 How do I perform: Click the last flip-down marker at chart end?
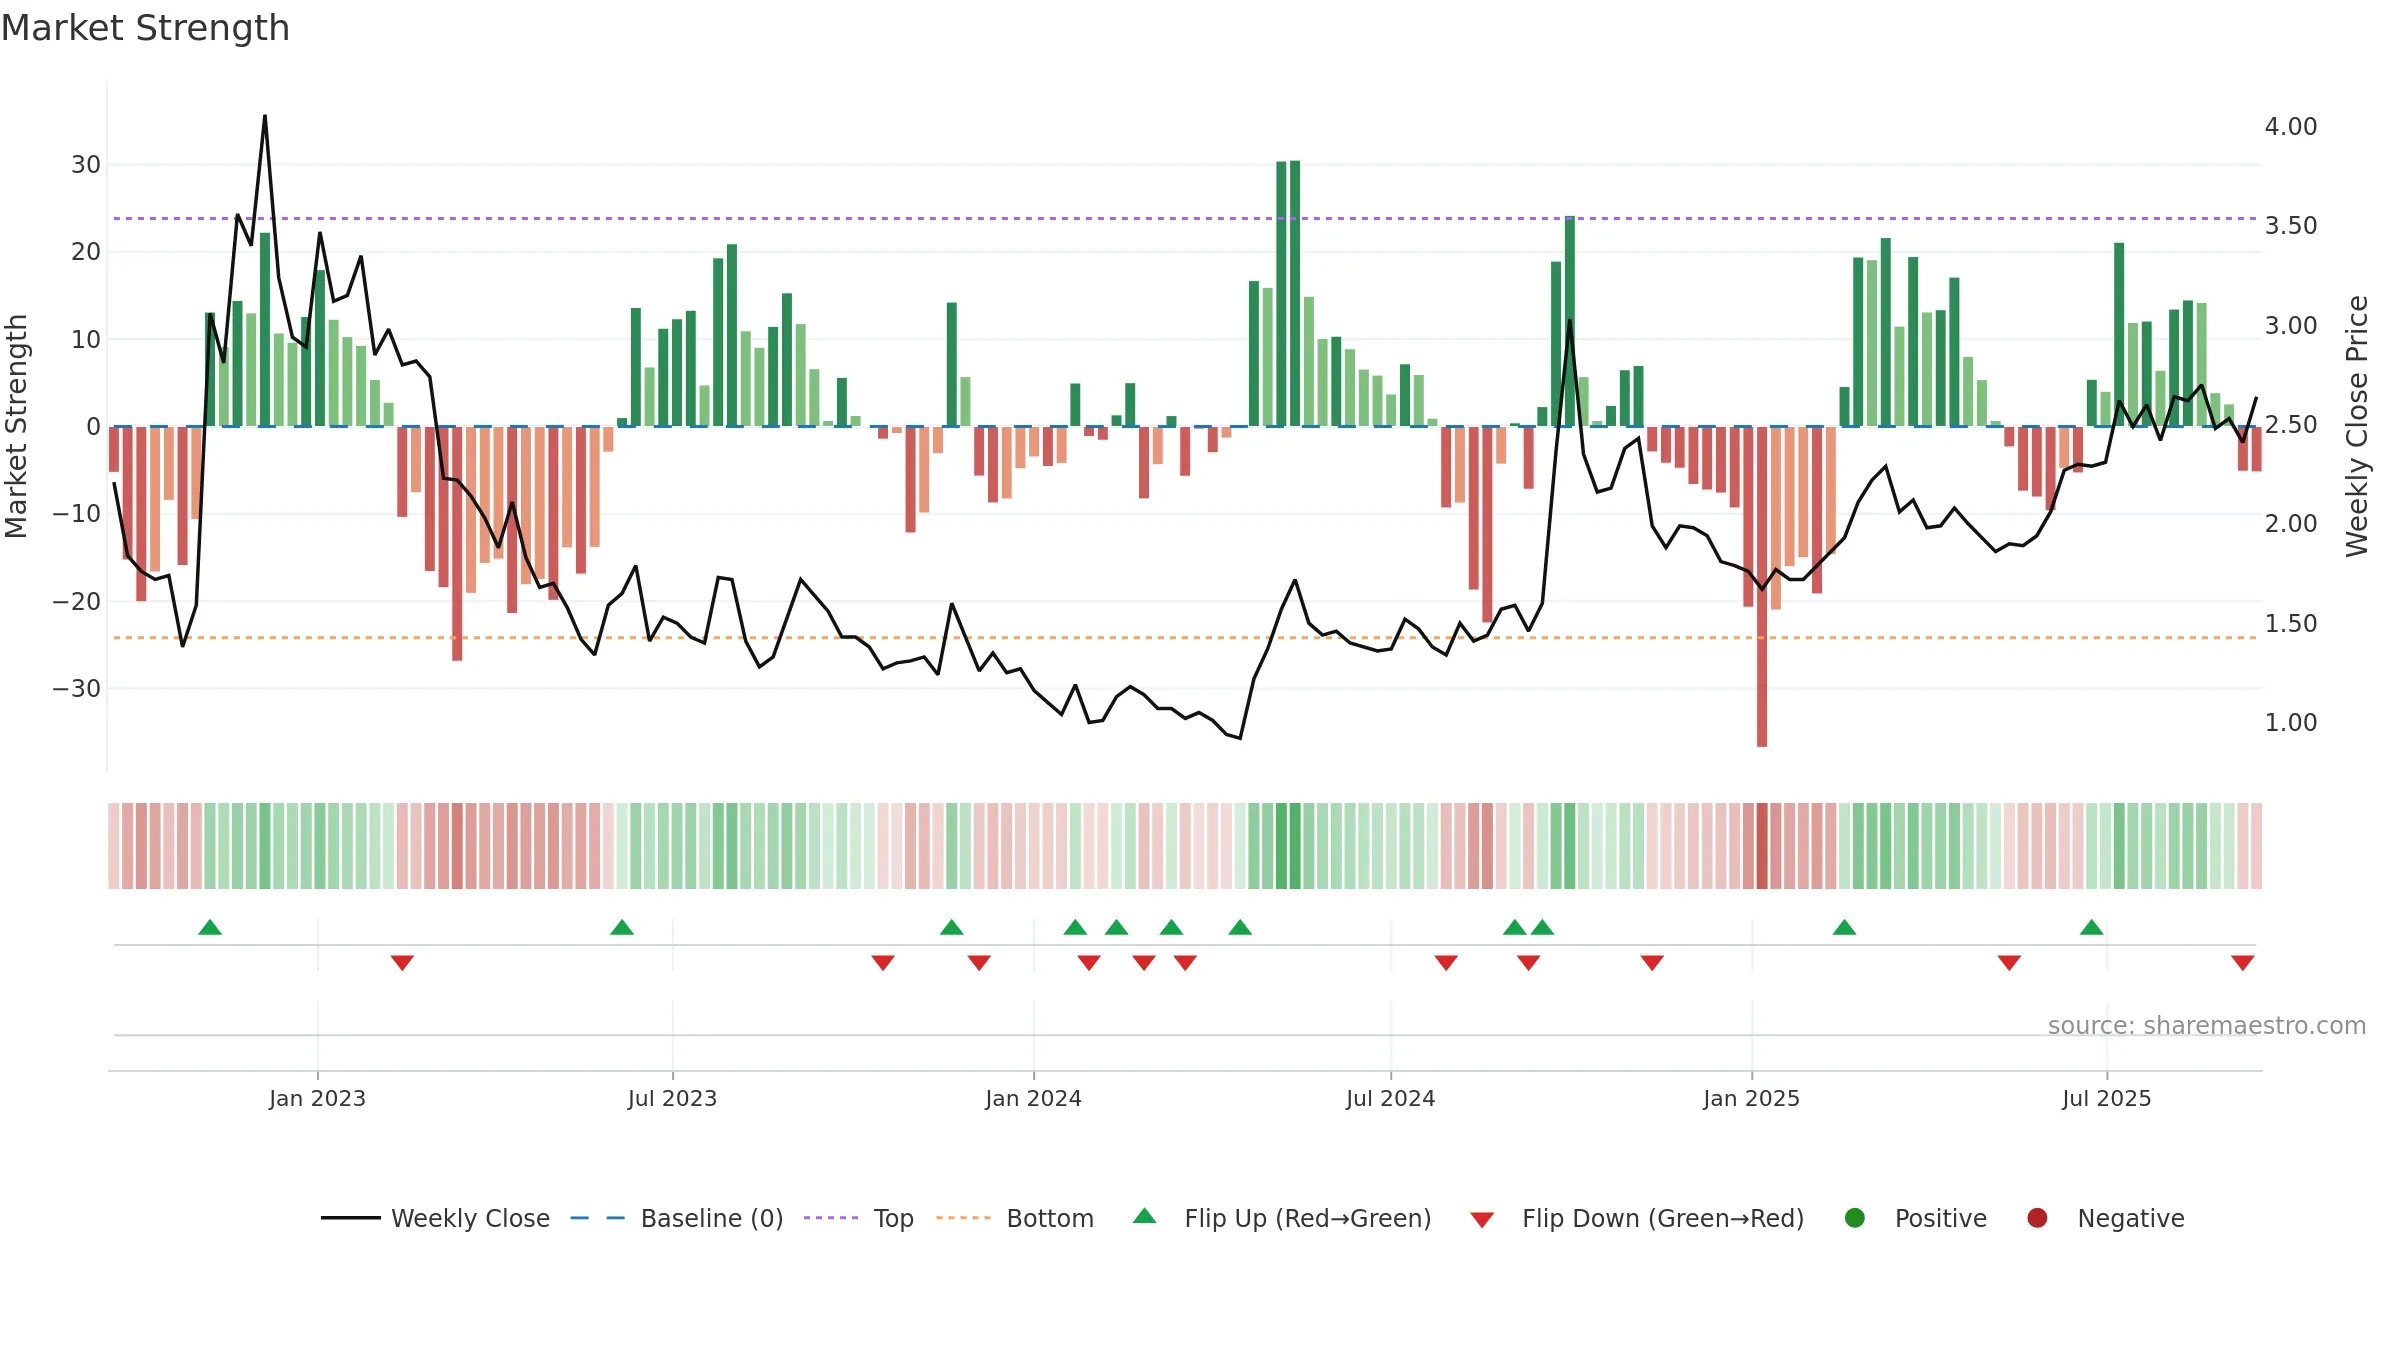2243,962
